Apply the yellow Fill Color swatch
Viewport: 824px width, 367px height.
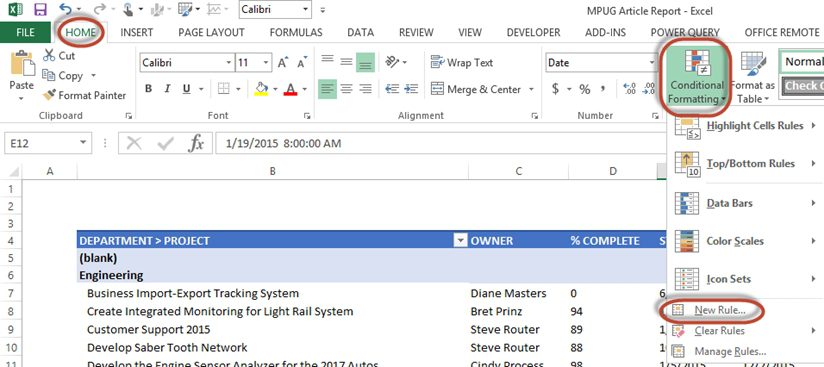coord(262,89)
